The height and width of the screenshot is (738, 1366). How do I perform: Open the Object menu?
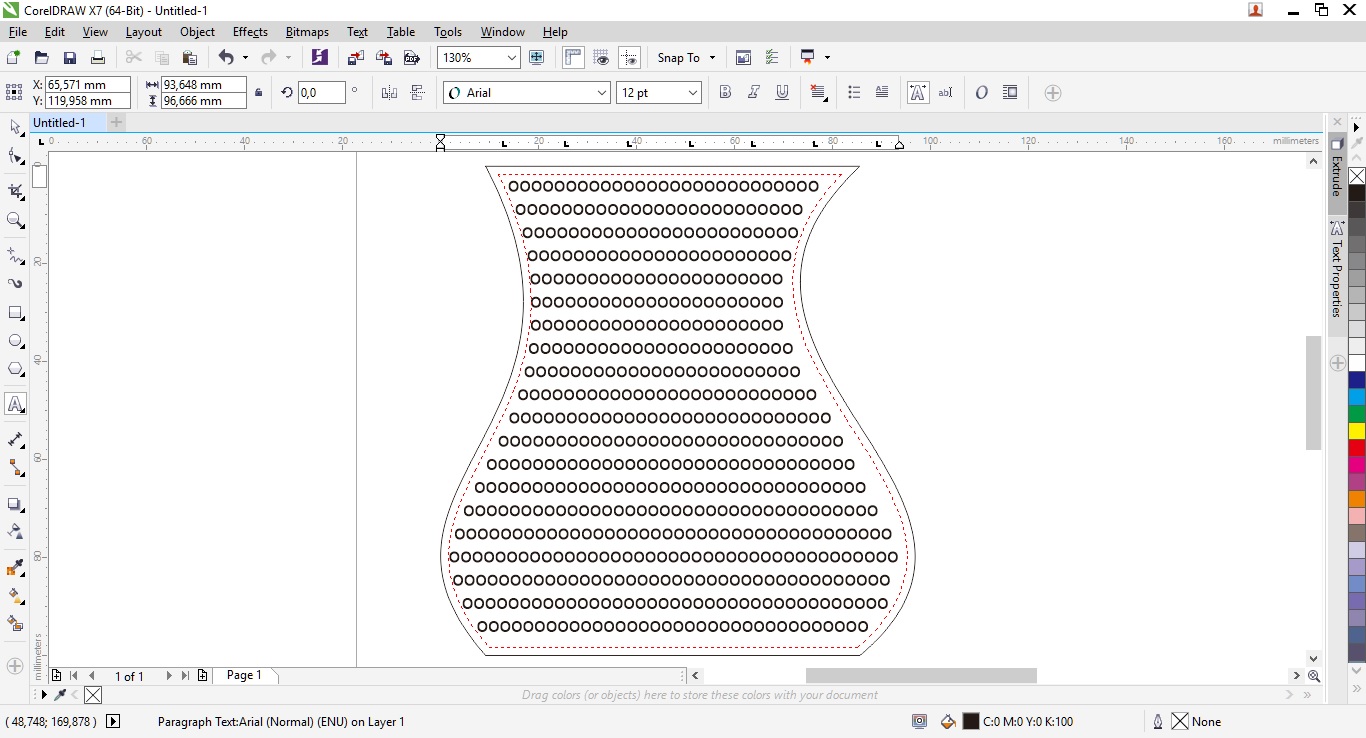tap(197, 32)
